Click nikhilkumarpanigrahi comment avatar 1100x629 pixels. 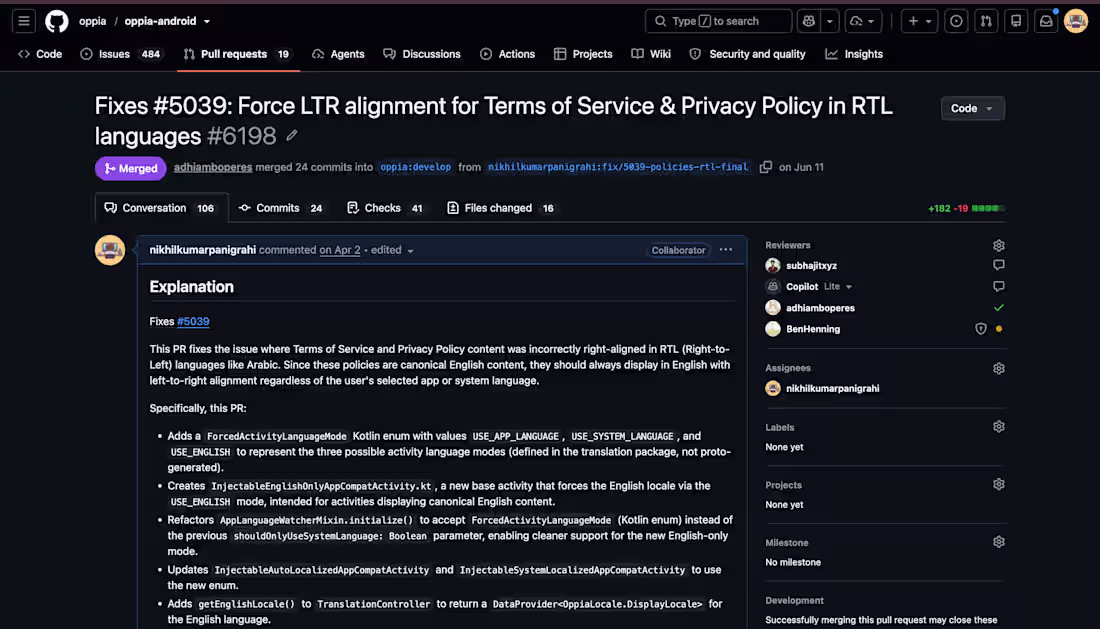(110, 250)
